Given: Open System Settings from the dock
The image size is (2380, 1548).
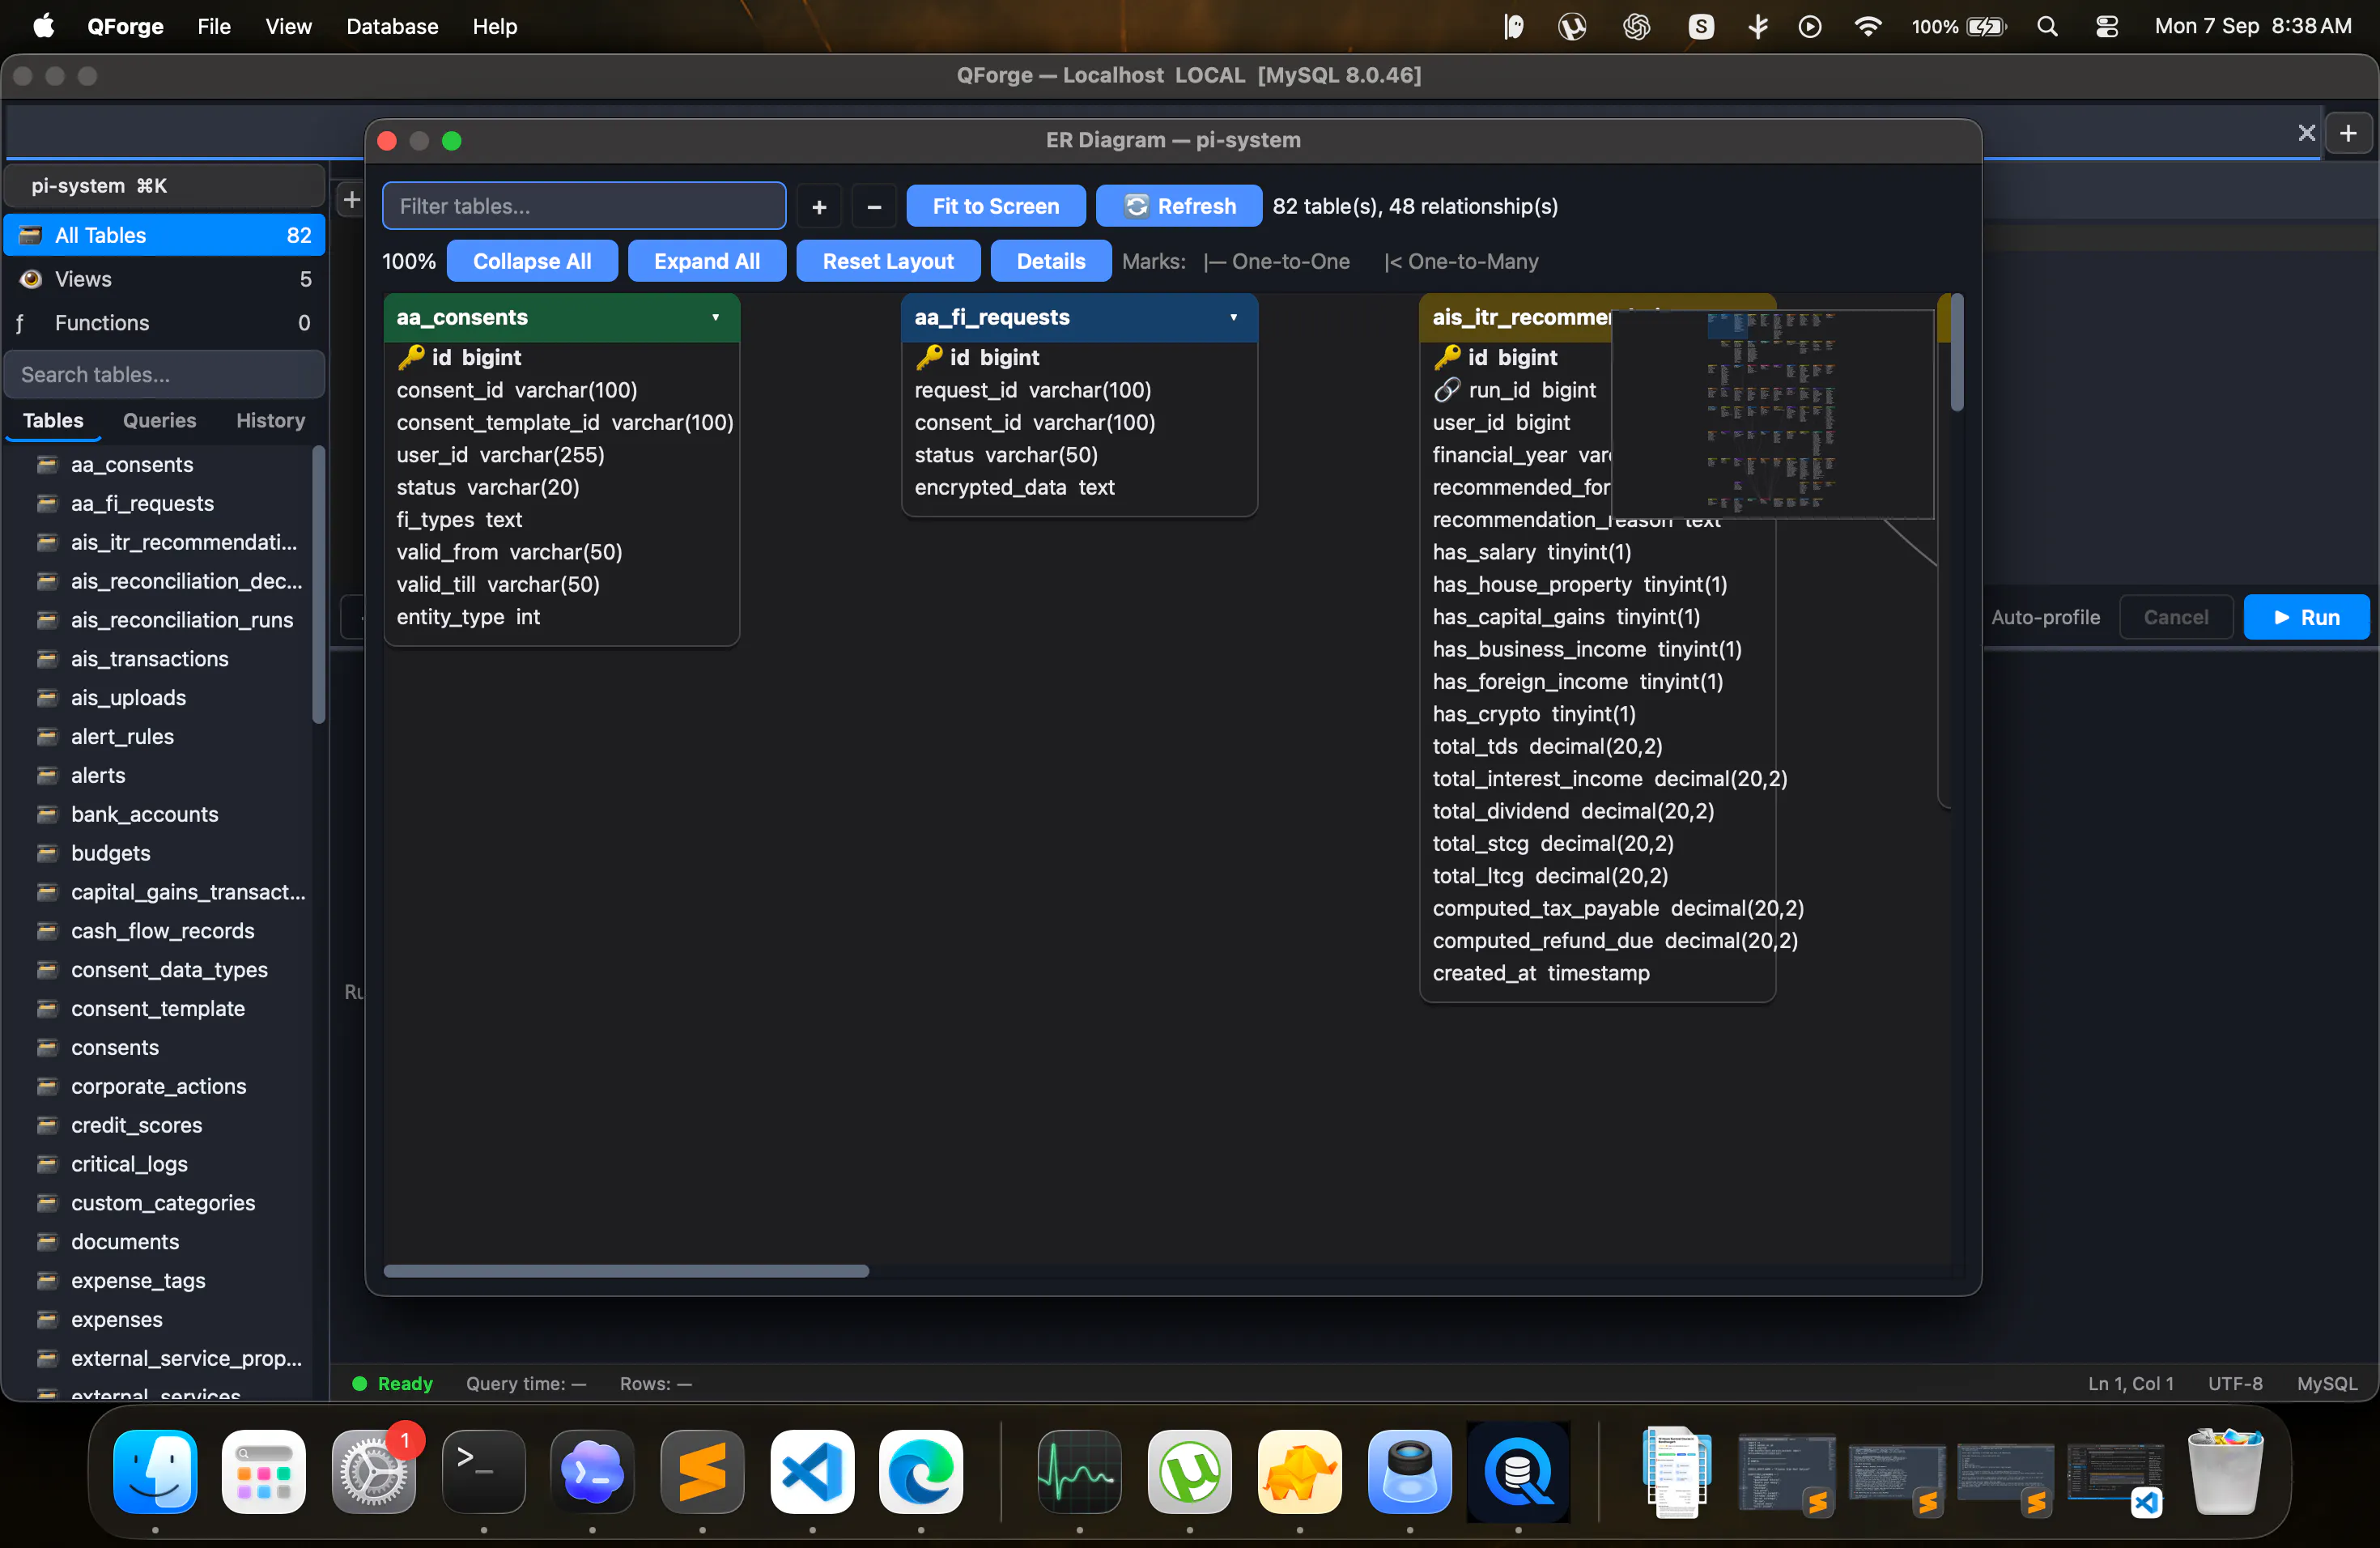Looking at the screenshot, I should pos(374,1472).
